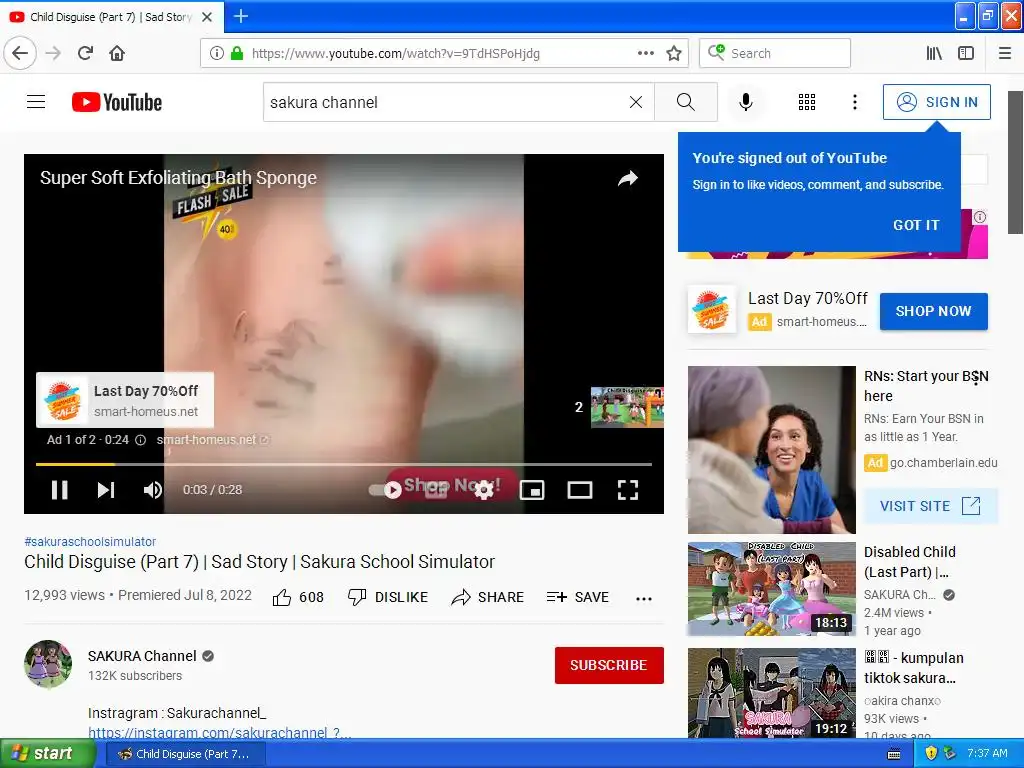
Task: Close the Child Disguise tab
Action: [x=207, y=17]
